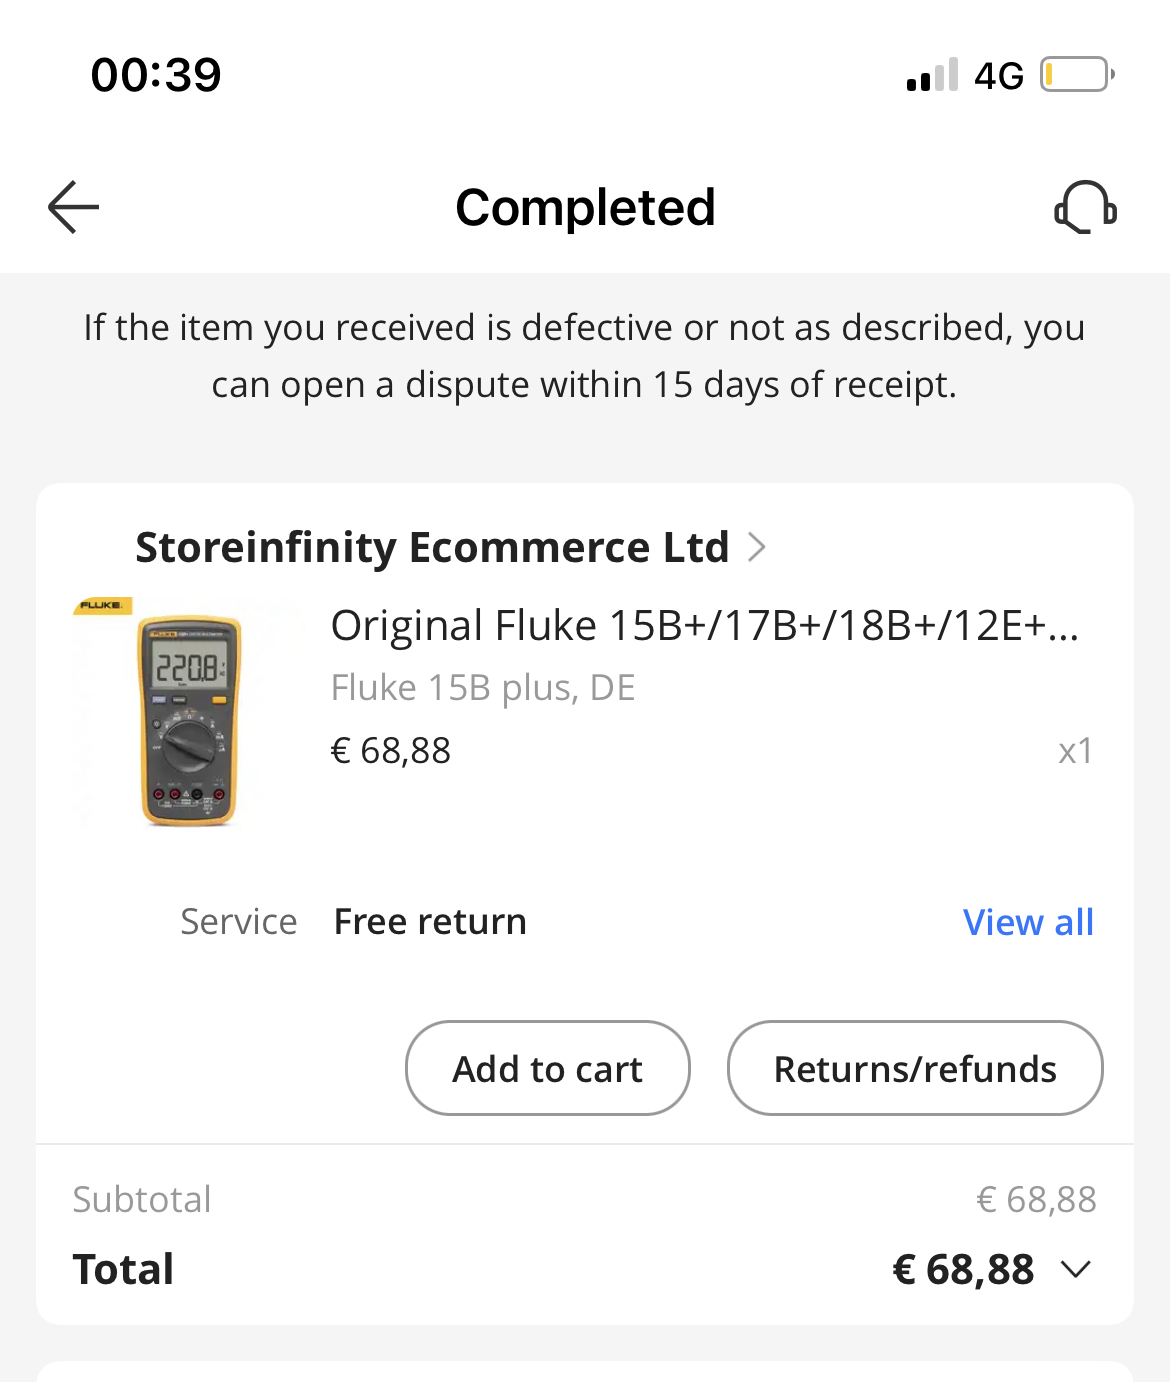Open View all services link
Image resolution: width=1170 pixels, height=1382 pixels.
click(1028, 922)
